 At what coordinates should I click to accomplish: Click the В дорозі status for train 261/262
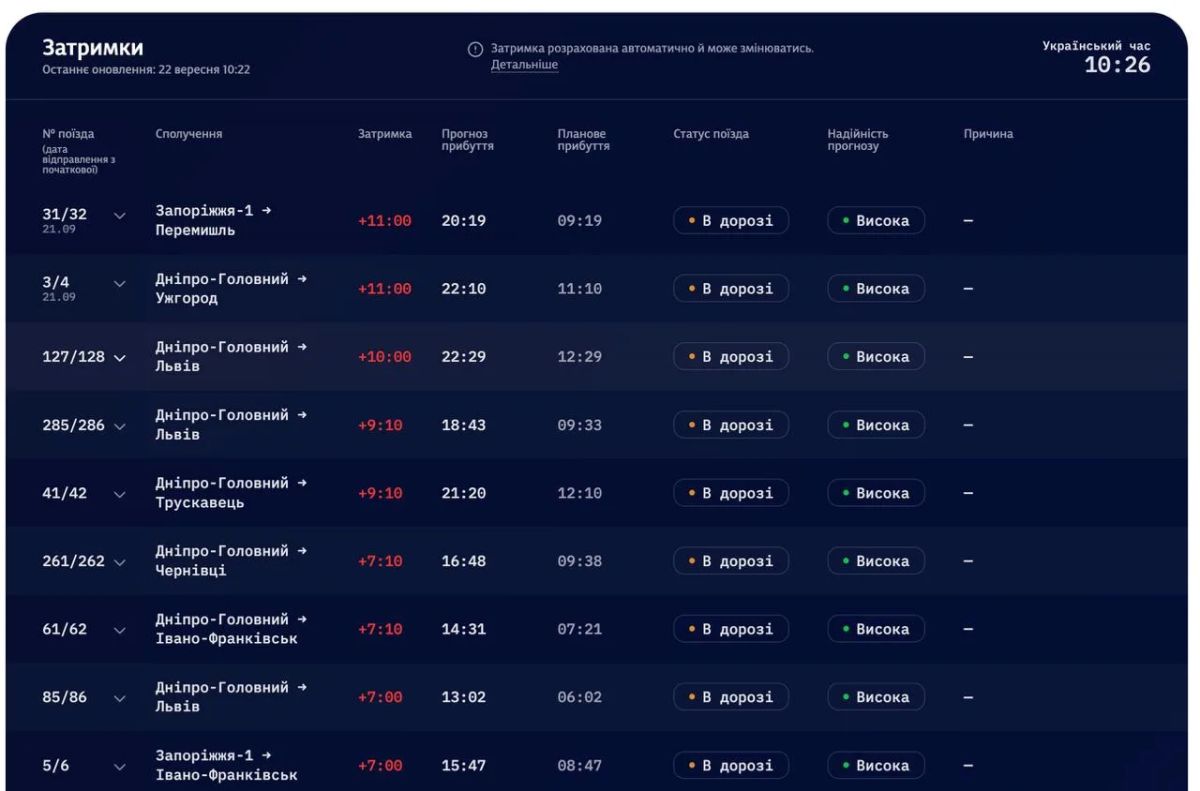[x=731, y=561]
